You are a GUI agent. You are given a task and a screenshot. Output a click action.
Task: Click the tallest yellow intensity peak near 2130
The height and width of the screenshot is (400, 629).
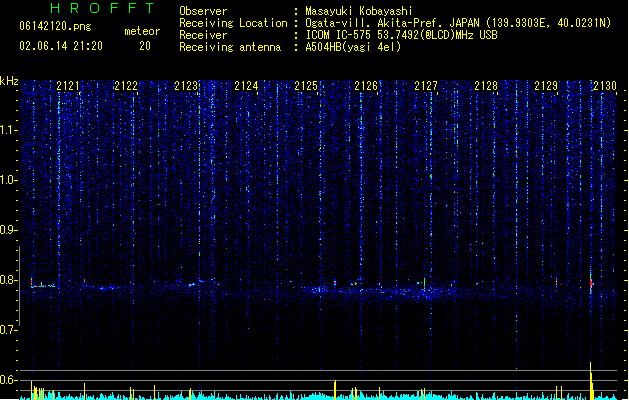[591, 380]
